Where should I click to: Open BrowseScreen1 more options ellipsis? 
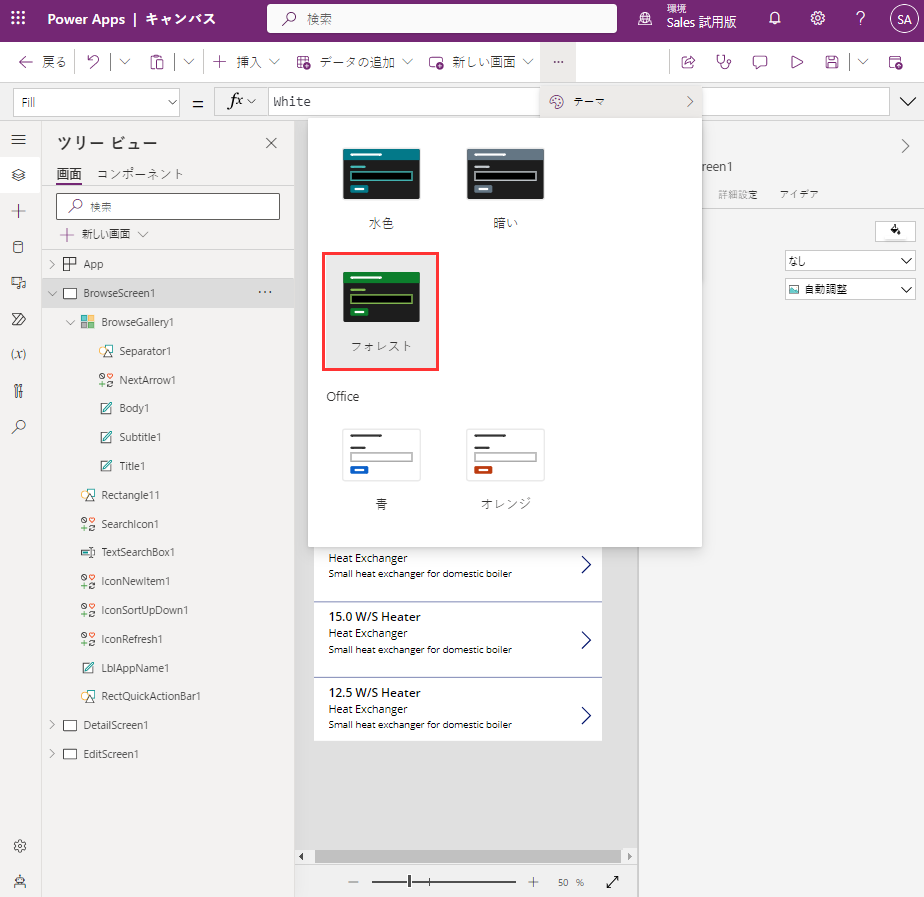click(x=265, y=292)
